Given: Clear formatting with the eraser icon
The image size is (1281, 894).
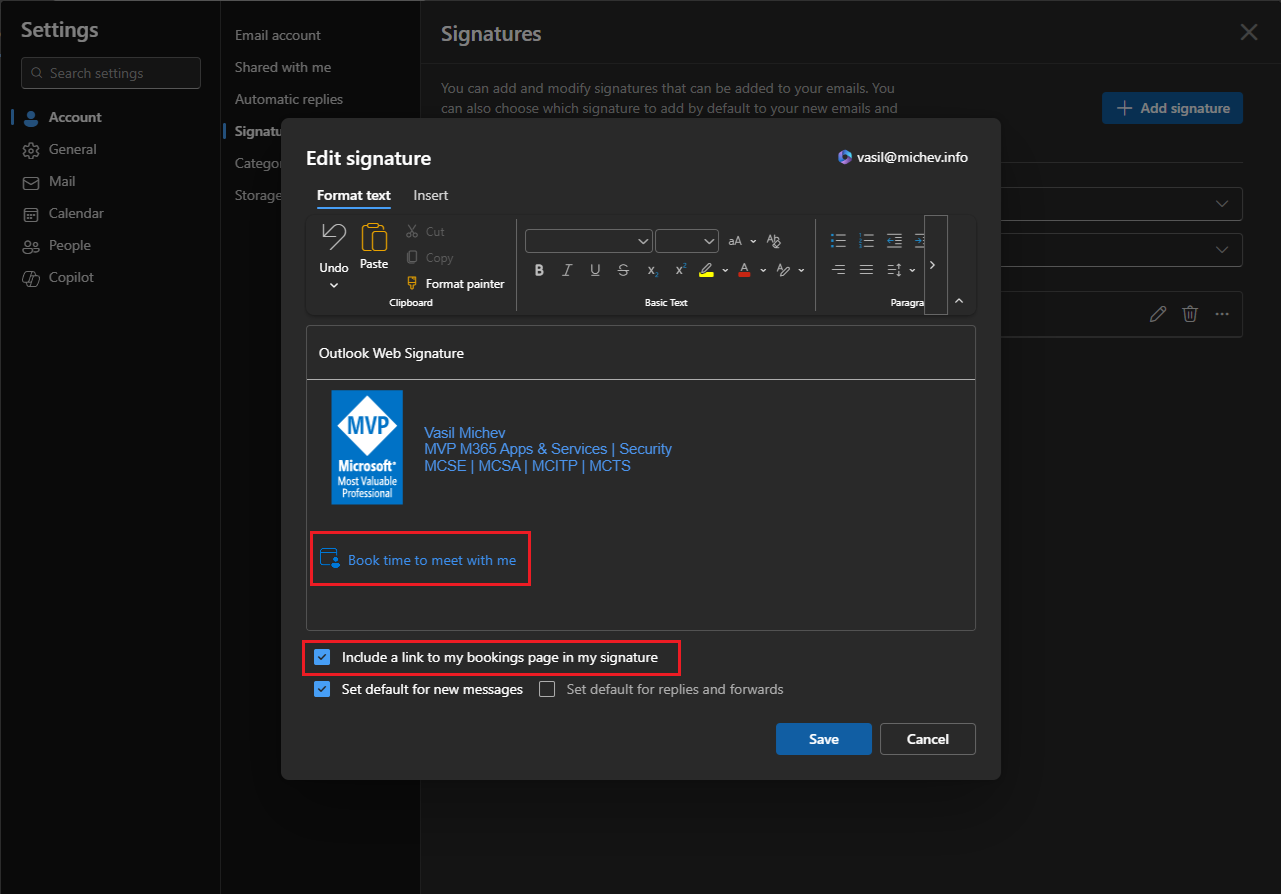Looking at the screenshot, I should pos(773,241).
